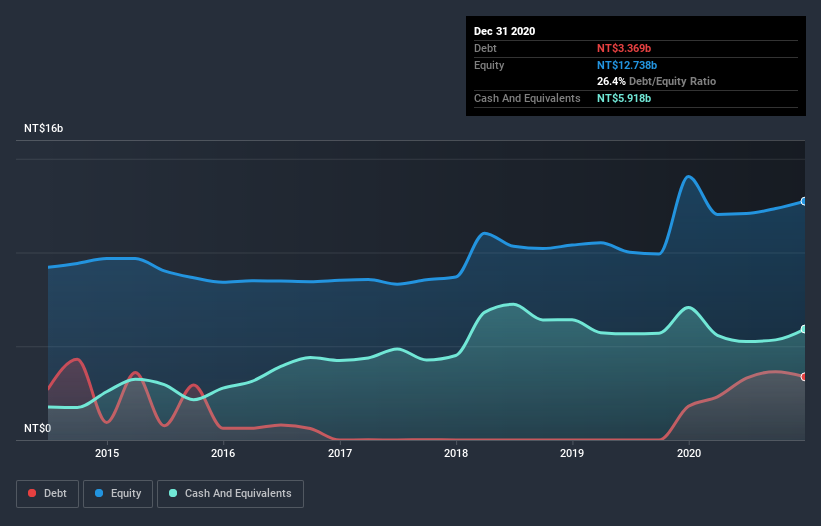Screen dimensions: 821x526
Task: Click the NT$3.369b debt value
Action: 624,48
